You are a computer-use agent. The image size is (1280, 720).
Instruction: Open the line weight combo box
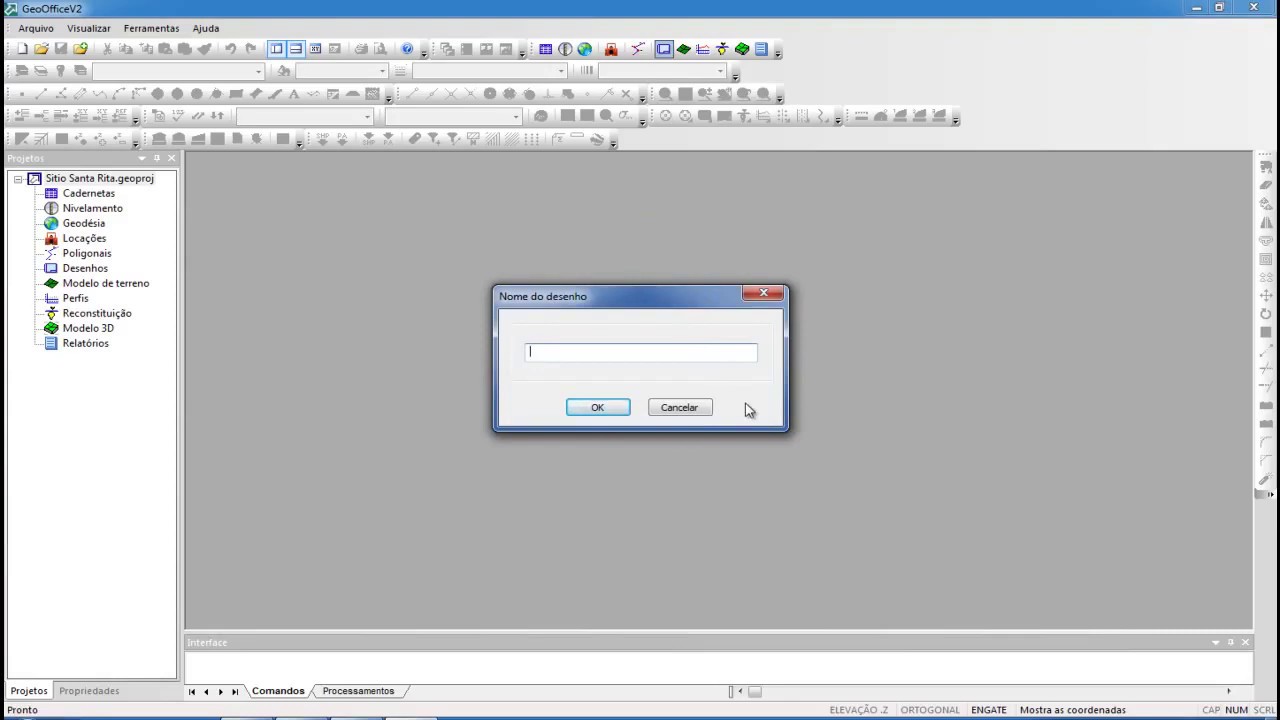(x=662, y=71)
